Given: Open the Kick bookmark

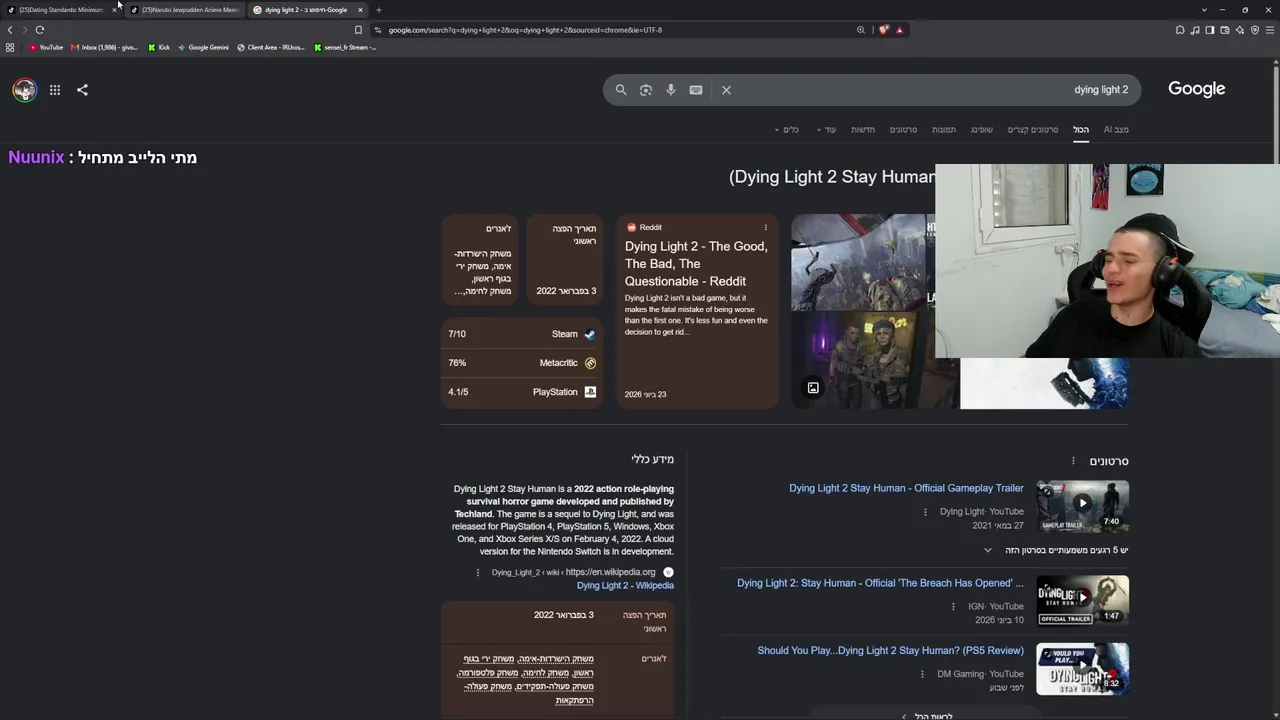Looking at the screenshot, I should [x=159, y=47].
